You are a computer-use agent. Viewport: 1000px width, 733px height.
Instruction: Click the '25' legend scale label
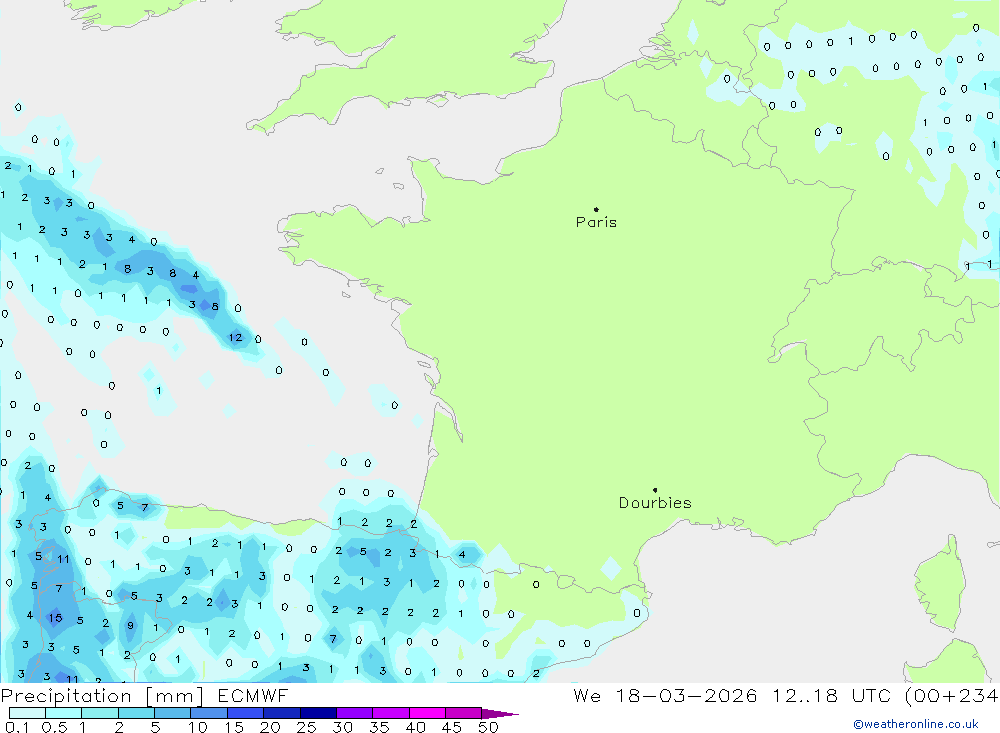pyautogui.click(x=306, y=727)
